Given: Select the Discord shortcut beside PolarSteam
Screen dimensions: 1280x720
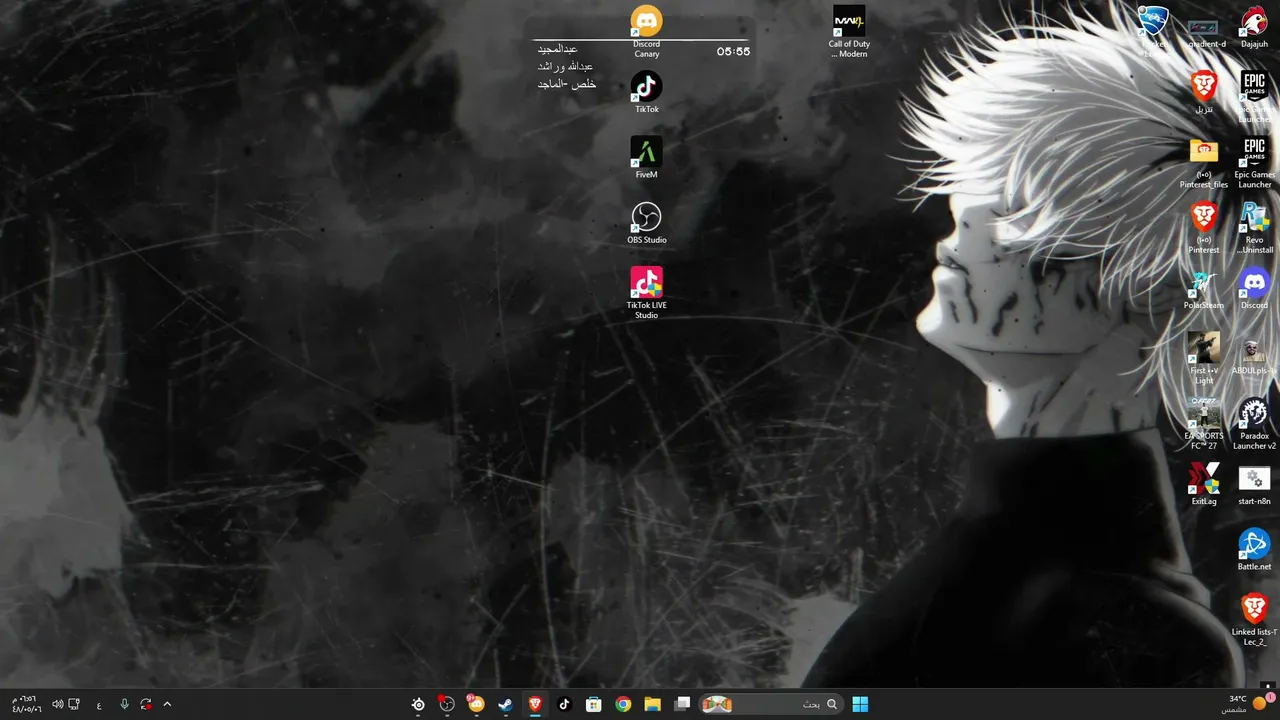Looking at the screenshot, I should click(x=1254, y=288).
